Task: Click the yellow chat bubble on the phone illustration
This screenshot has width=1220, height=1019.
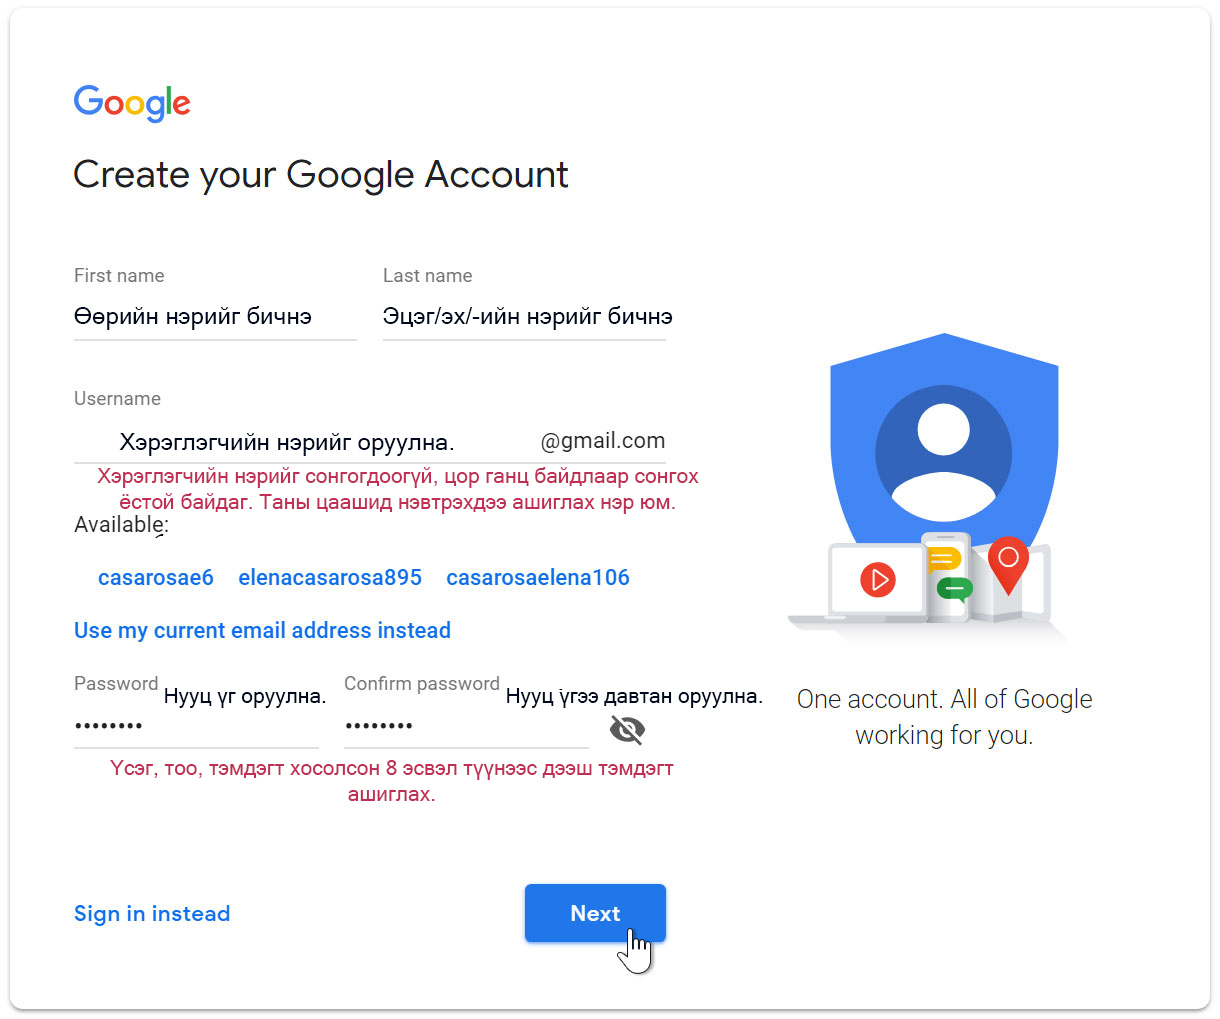Action: (x=944, y=559)
